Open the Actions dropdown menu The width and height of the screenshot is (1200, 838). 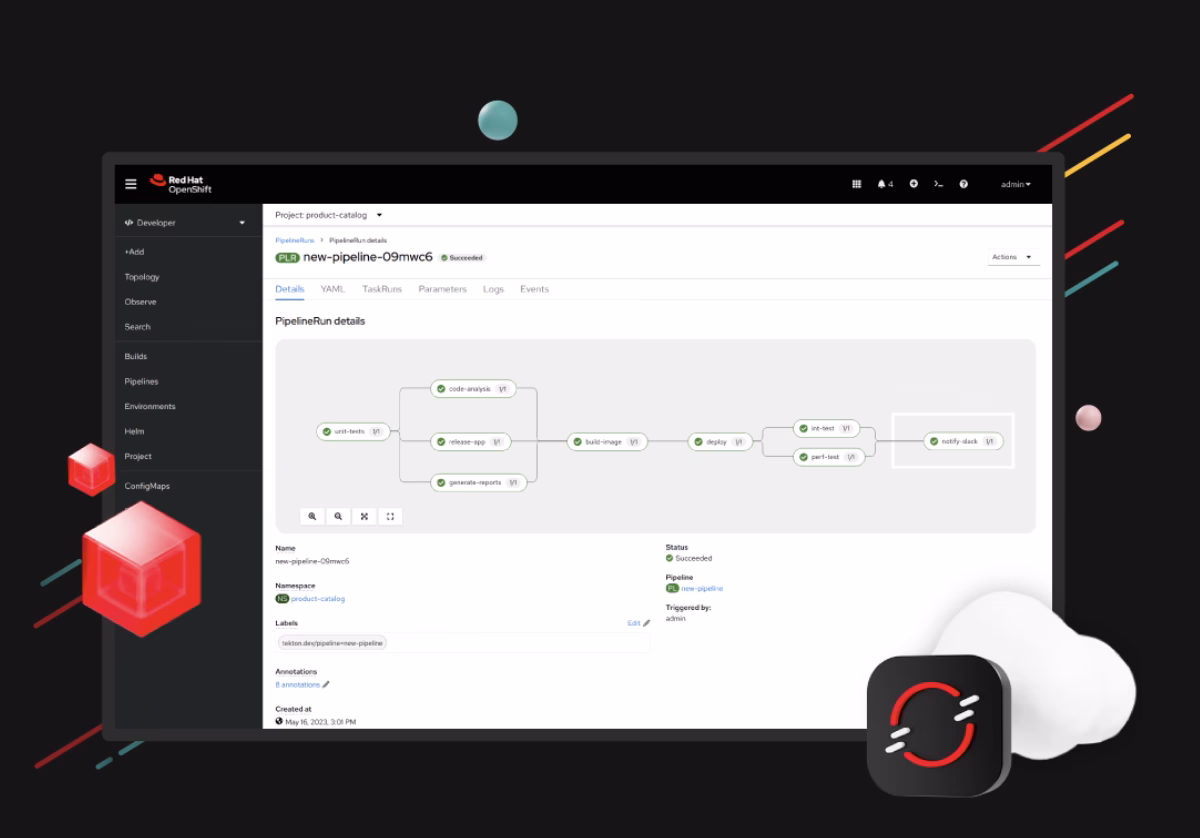click(x=1012, y=257)
